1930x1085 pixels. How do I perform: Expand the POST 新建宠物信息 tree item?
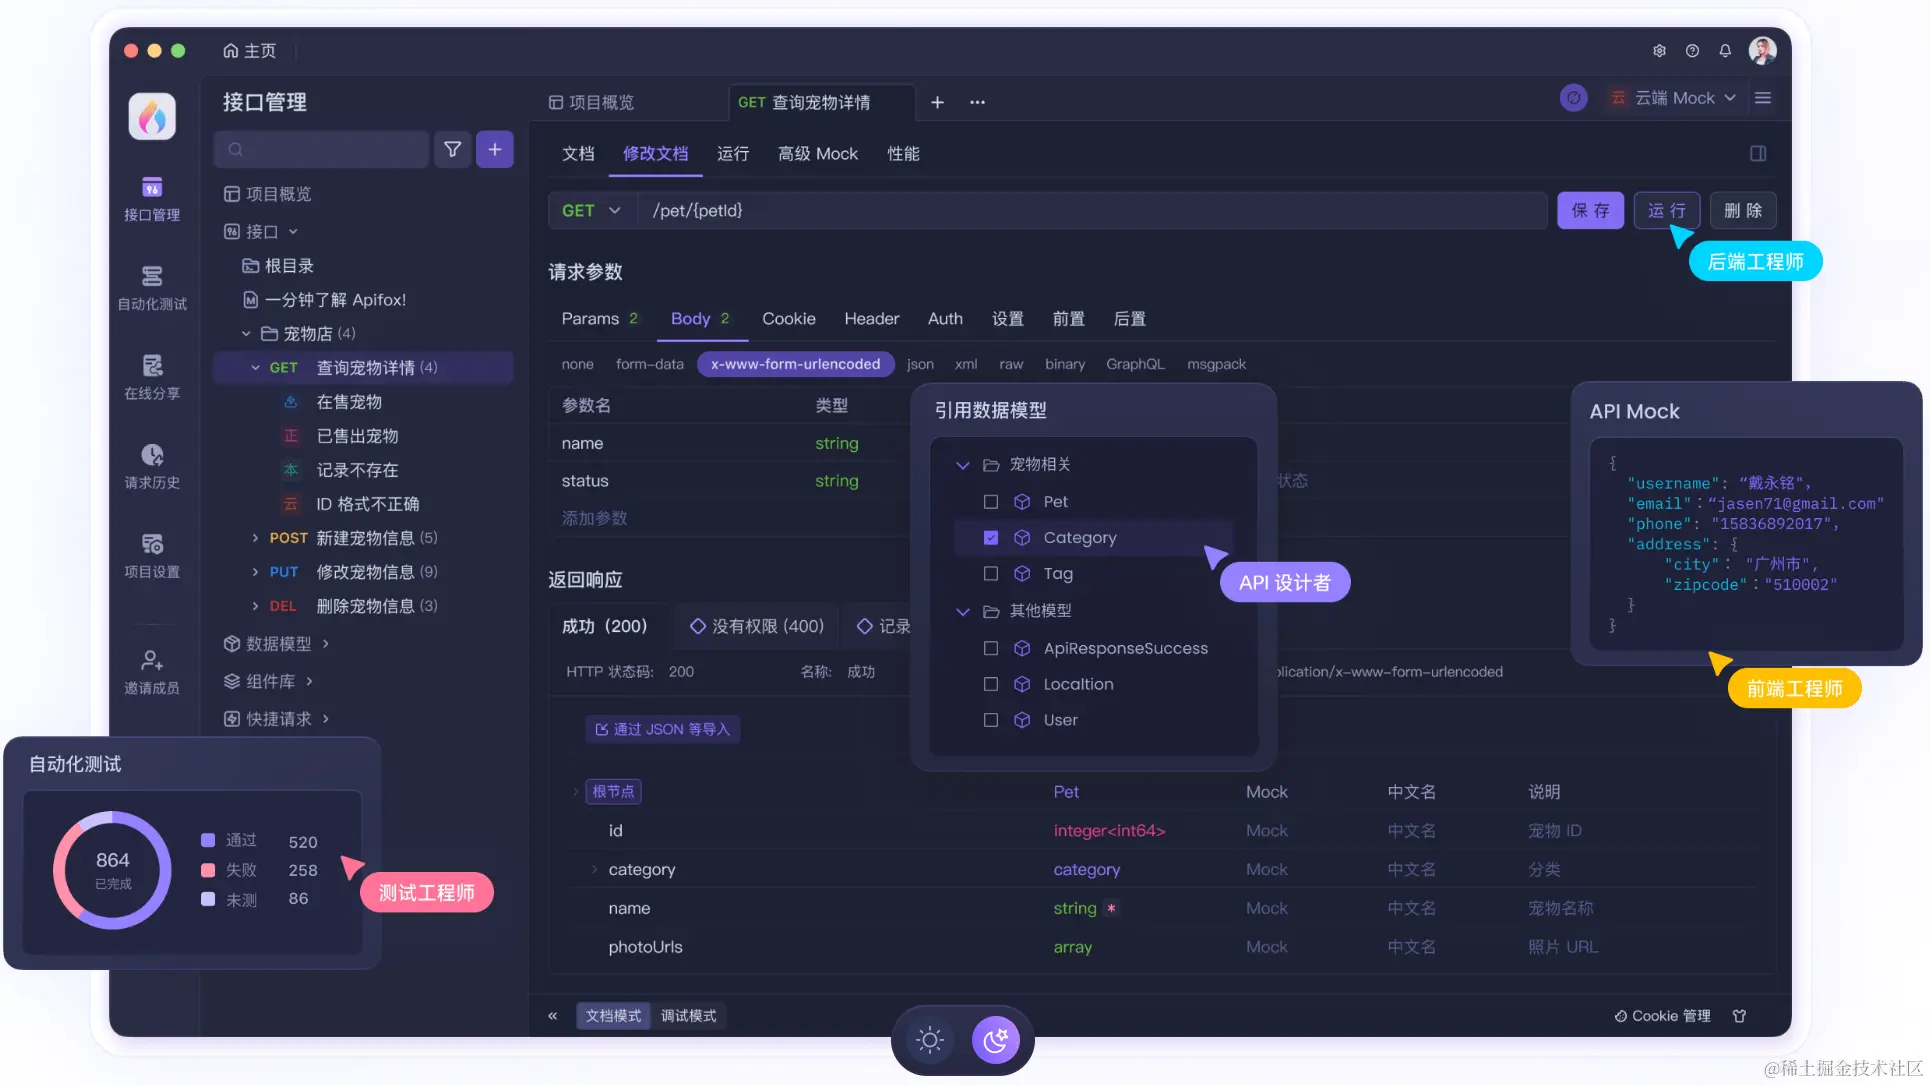[x=255, y=538]
